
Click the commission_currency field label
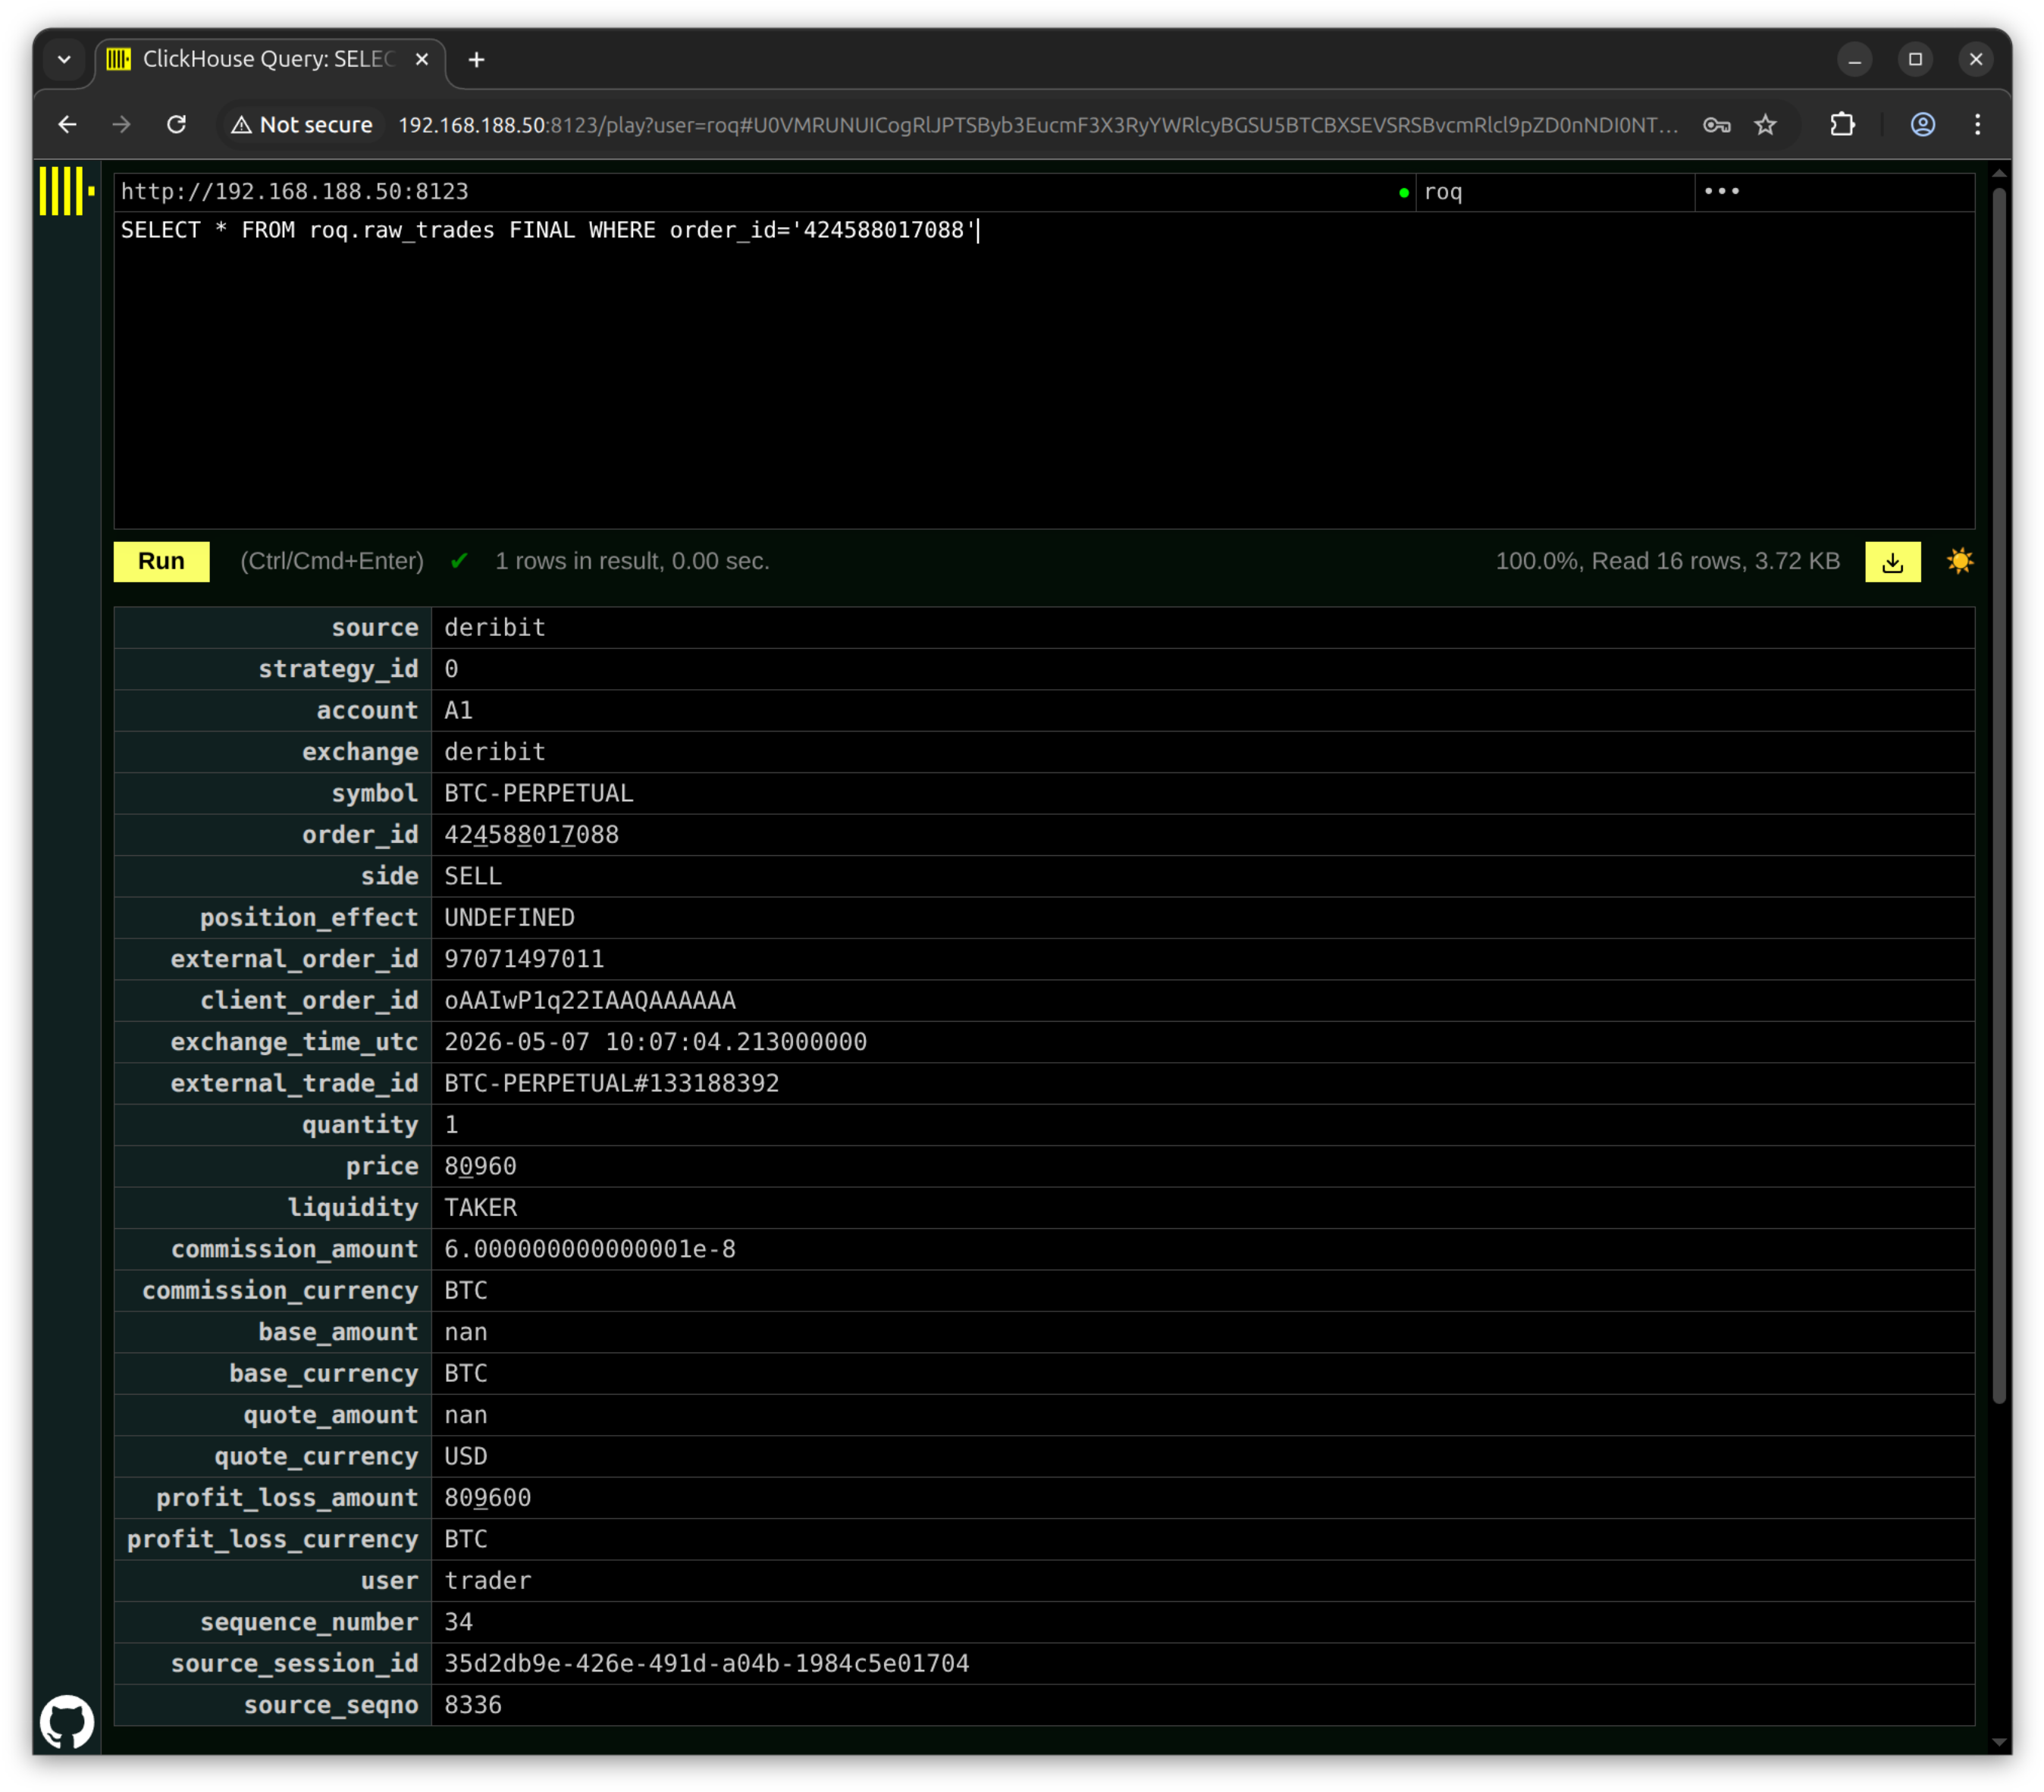[x=280, y=1291]
